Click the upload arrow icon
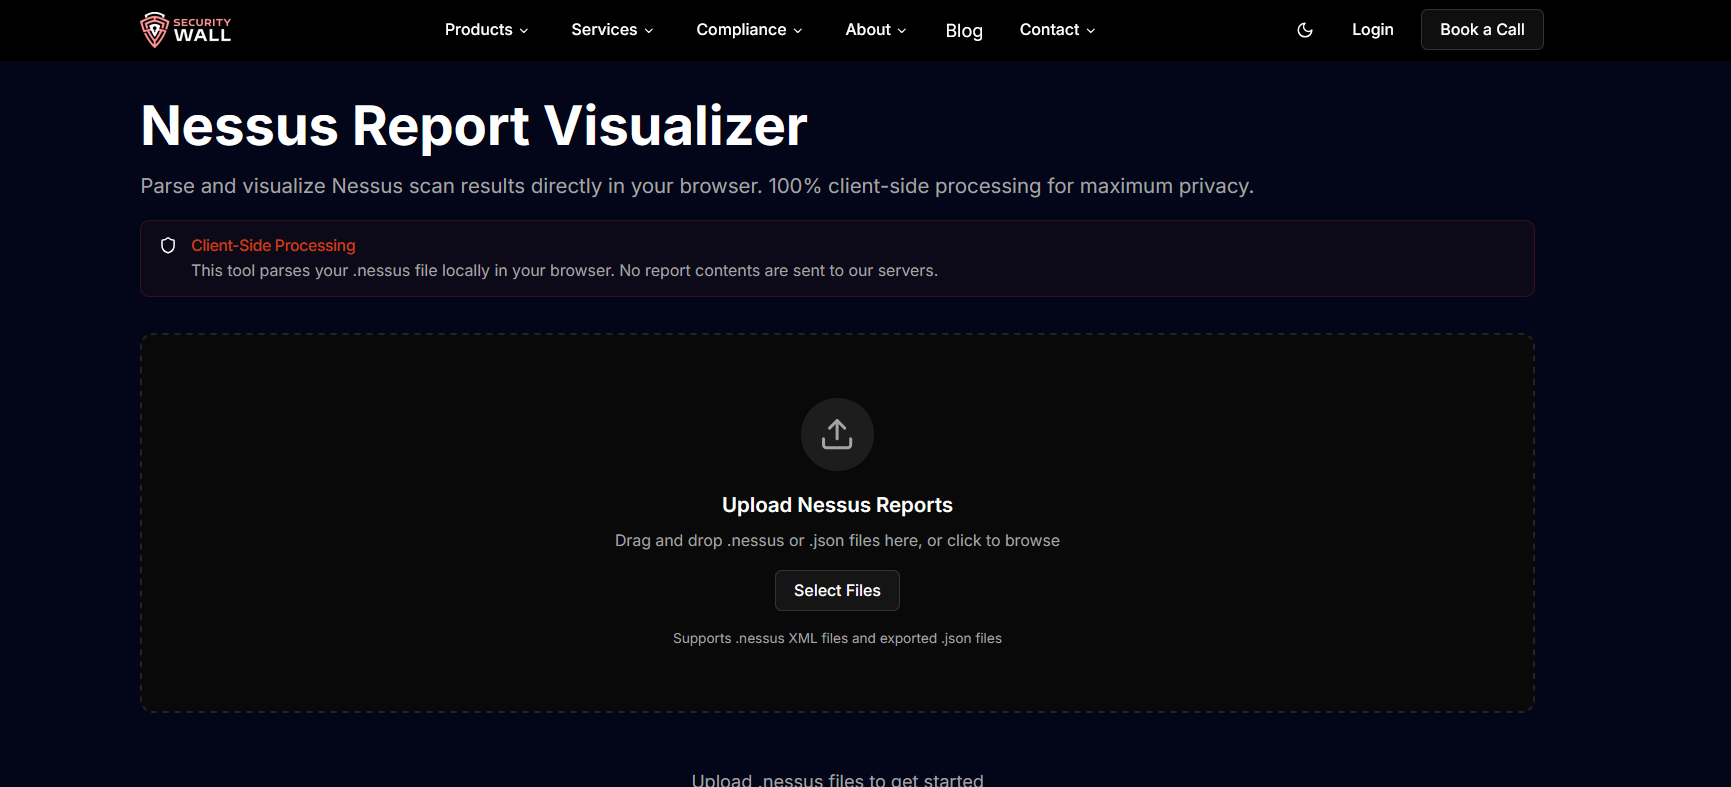This screenshot has width=1731, height=787. click(x=837, y=434)
